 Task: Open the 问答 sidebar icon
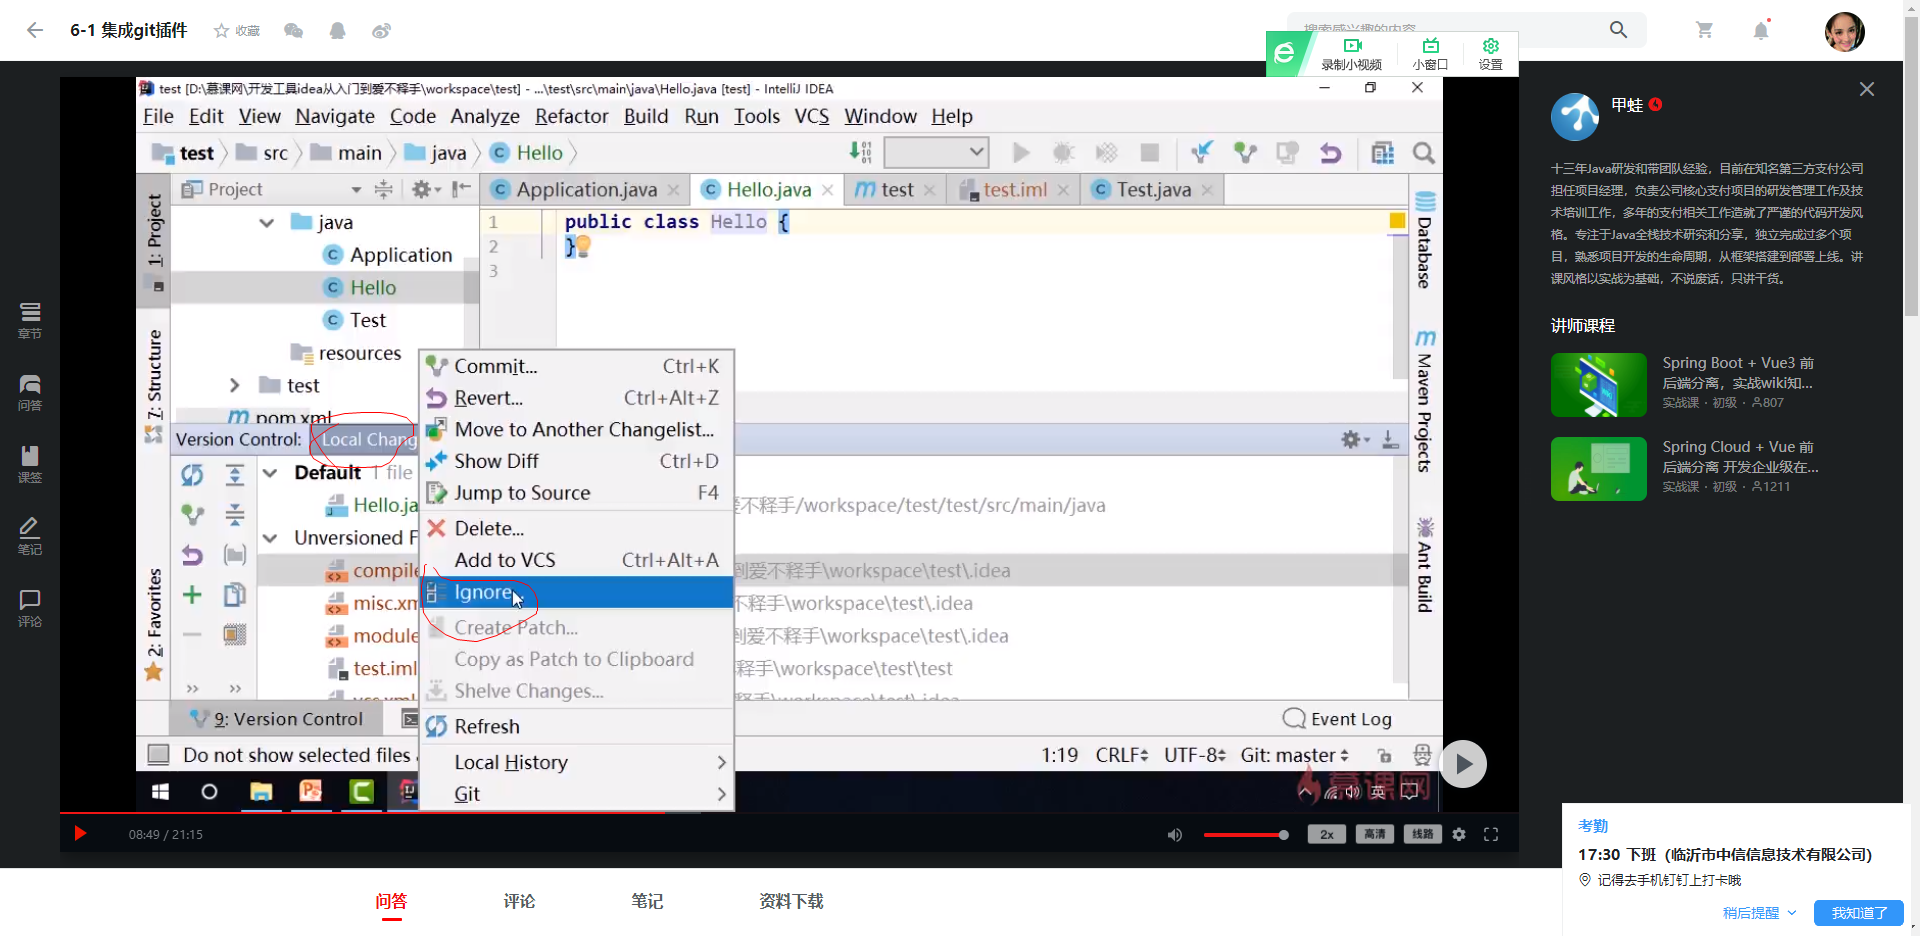(30, 392)
